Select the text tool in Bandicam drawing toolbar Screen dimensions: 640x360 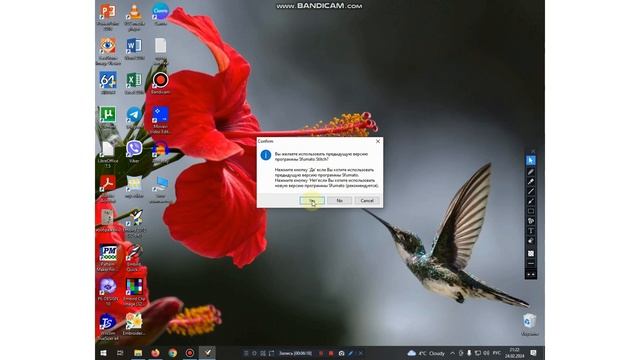click(531, 231)
